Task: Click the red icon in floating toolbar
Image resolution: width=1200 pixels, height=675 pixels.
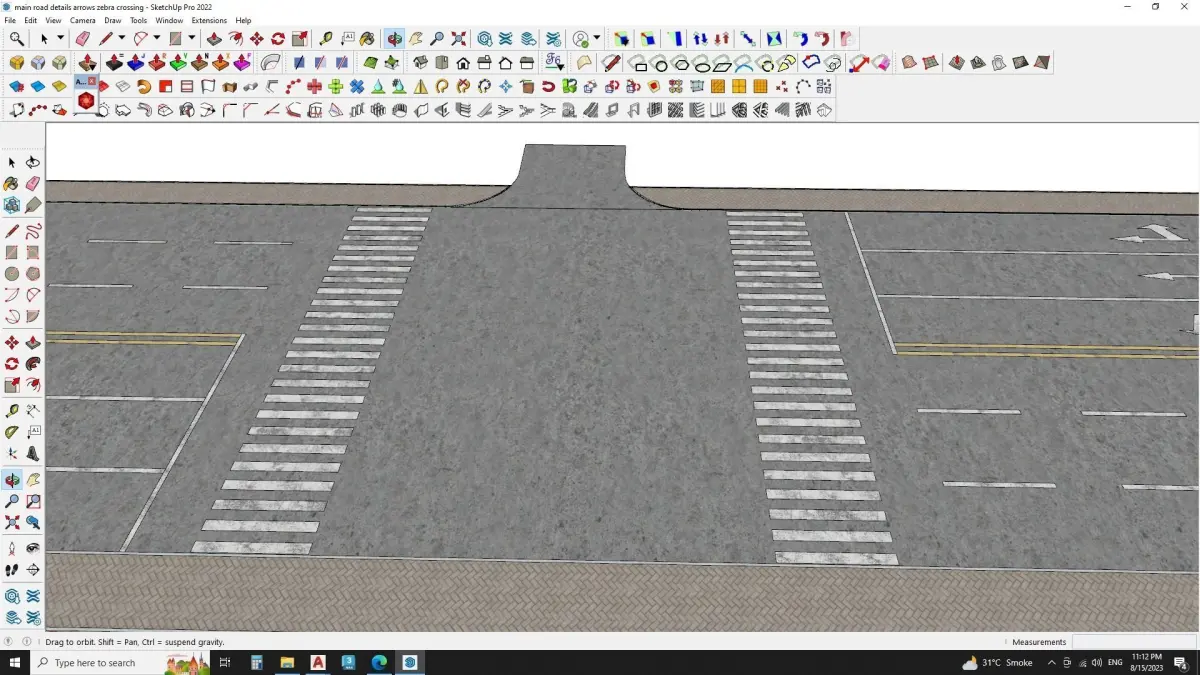Action: coord(86,101)
